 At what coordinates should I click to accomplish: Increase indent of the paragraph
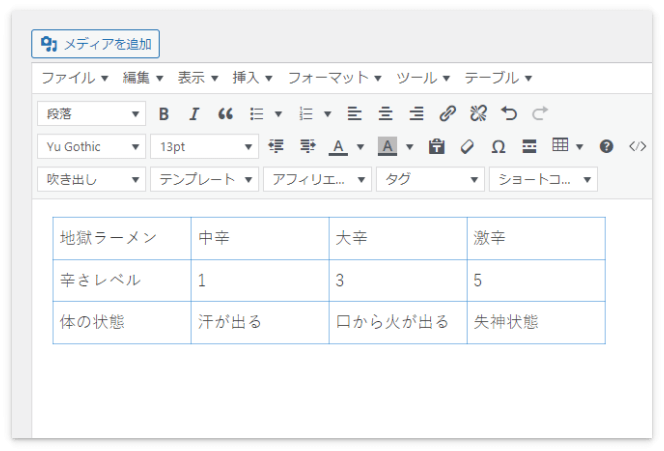point(307,146)
